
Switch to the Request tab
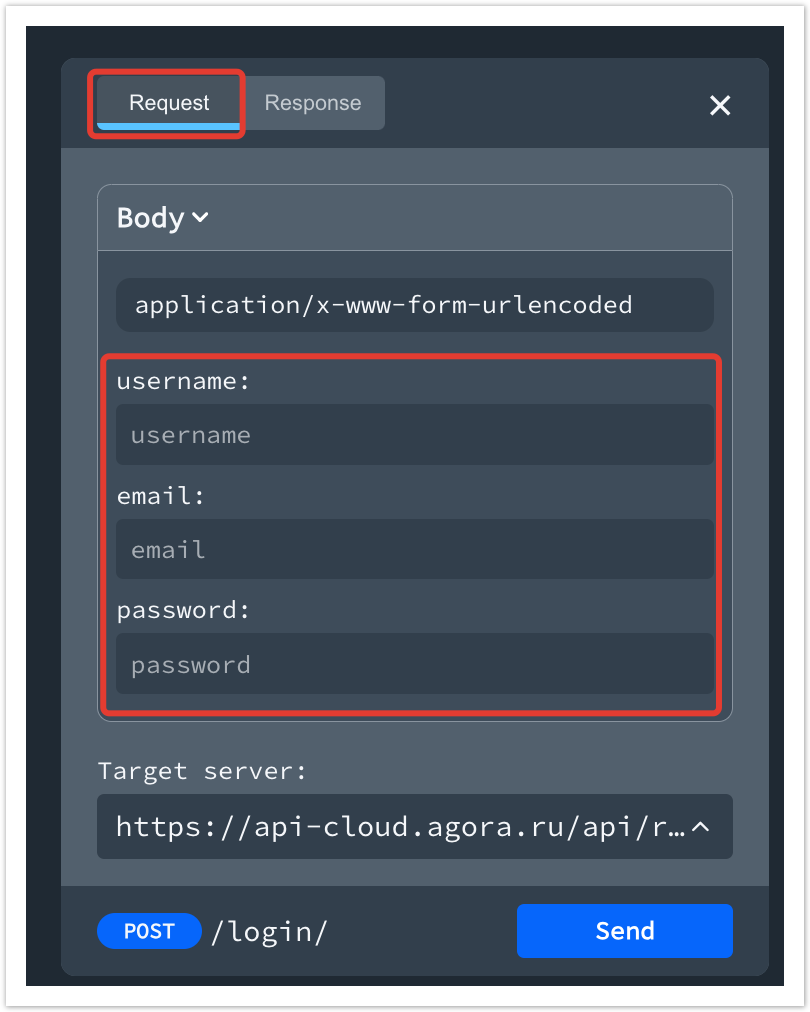click(169, 103)
